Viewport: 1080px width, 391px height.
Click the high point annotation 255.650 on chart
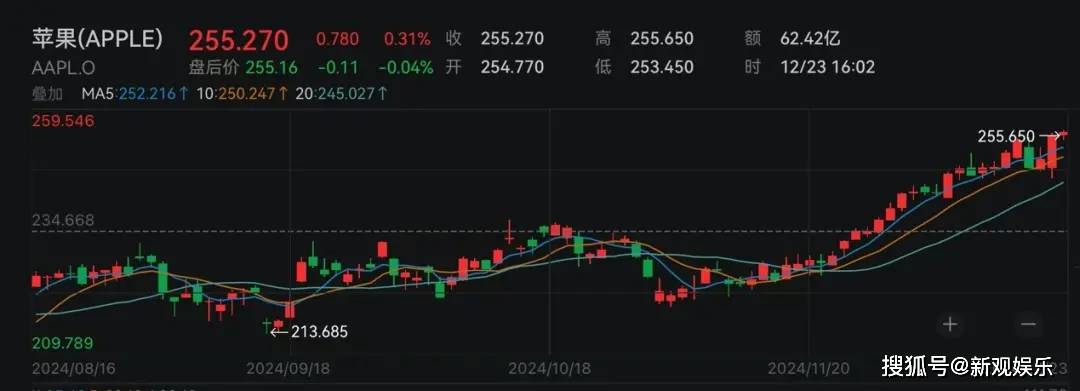tap(1006, 136)
